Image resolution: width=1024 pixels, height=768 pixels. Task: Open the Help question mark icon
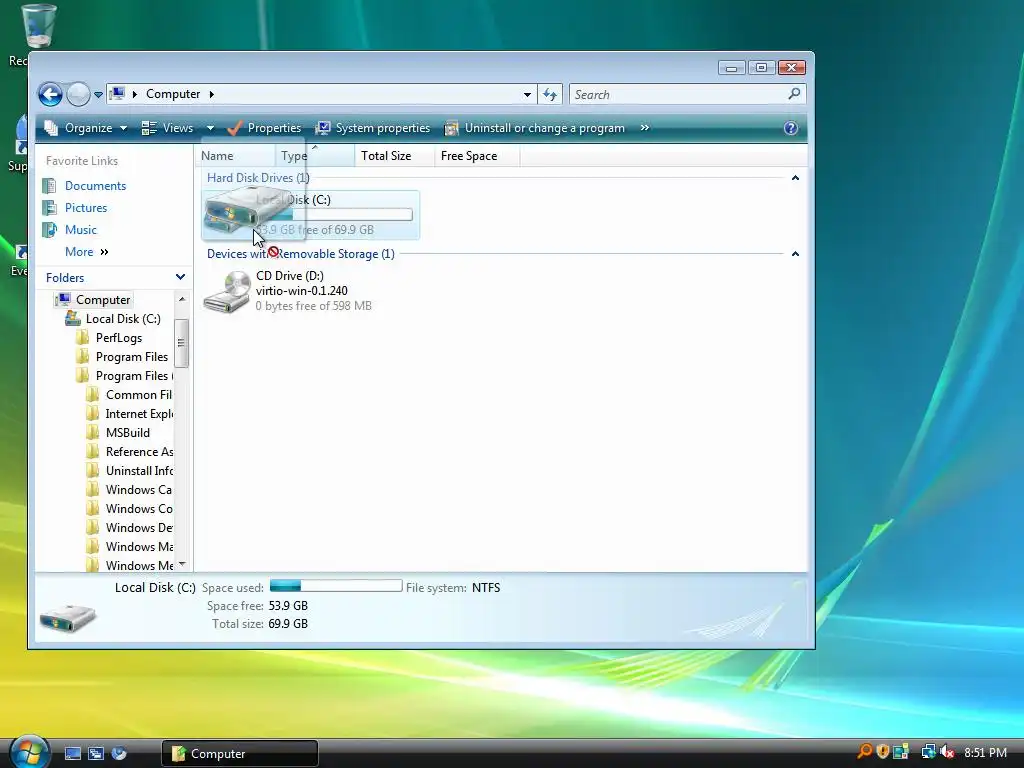click(x=791, y=128)
